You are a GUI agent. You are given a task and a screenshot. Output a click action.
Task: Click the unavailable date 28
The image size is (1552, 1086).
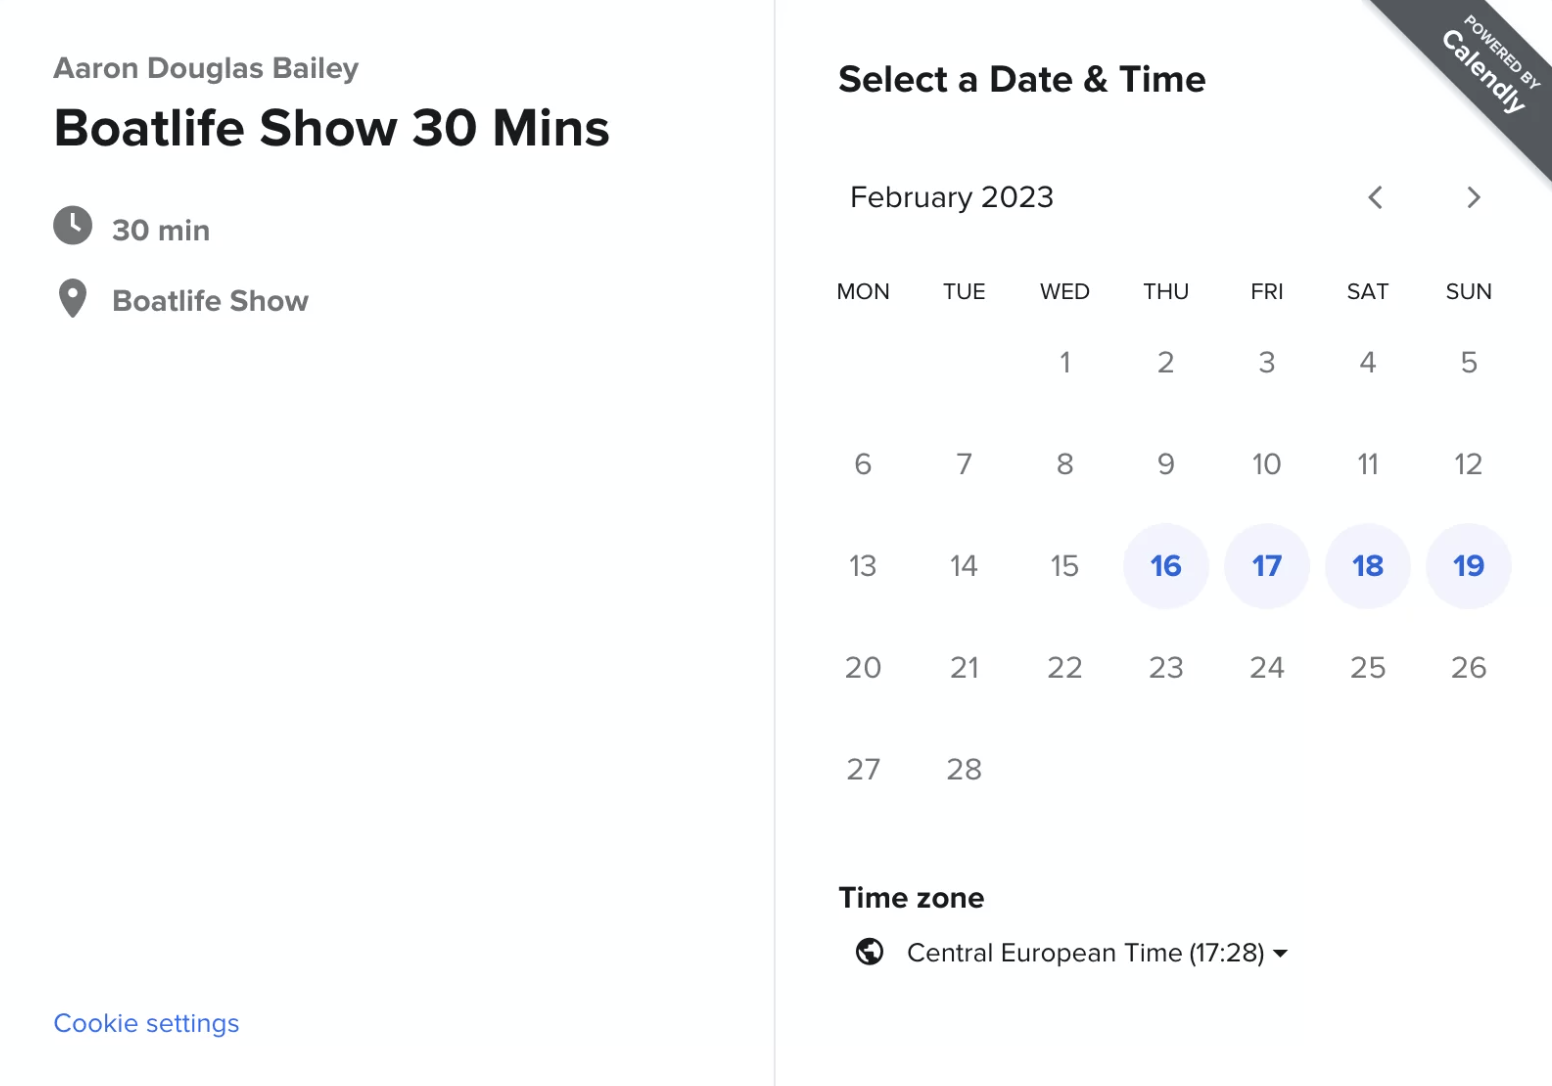point(964,769)
